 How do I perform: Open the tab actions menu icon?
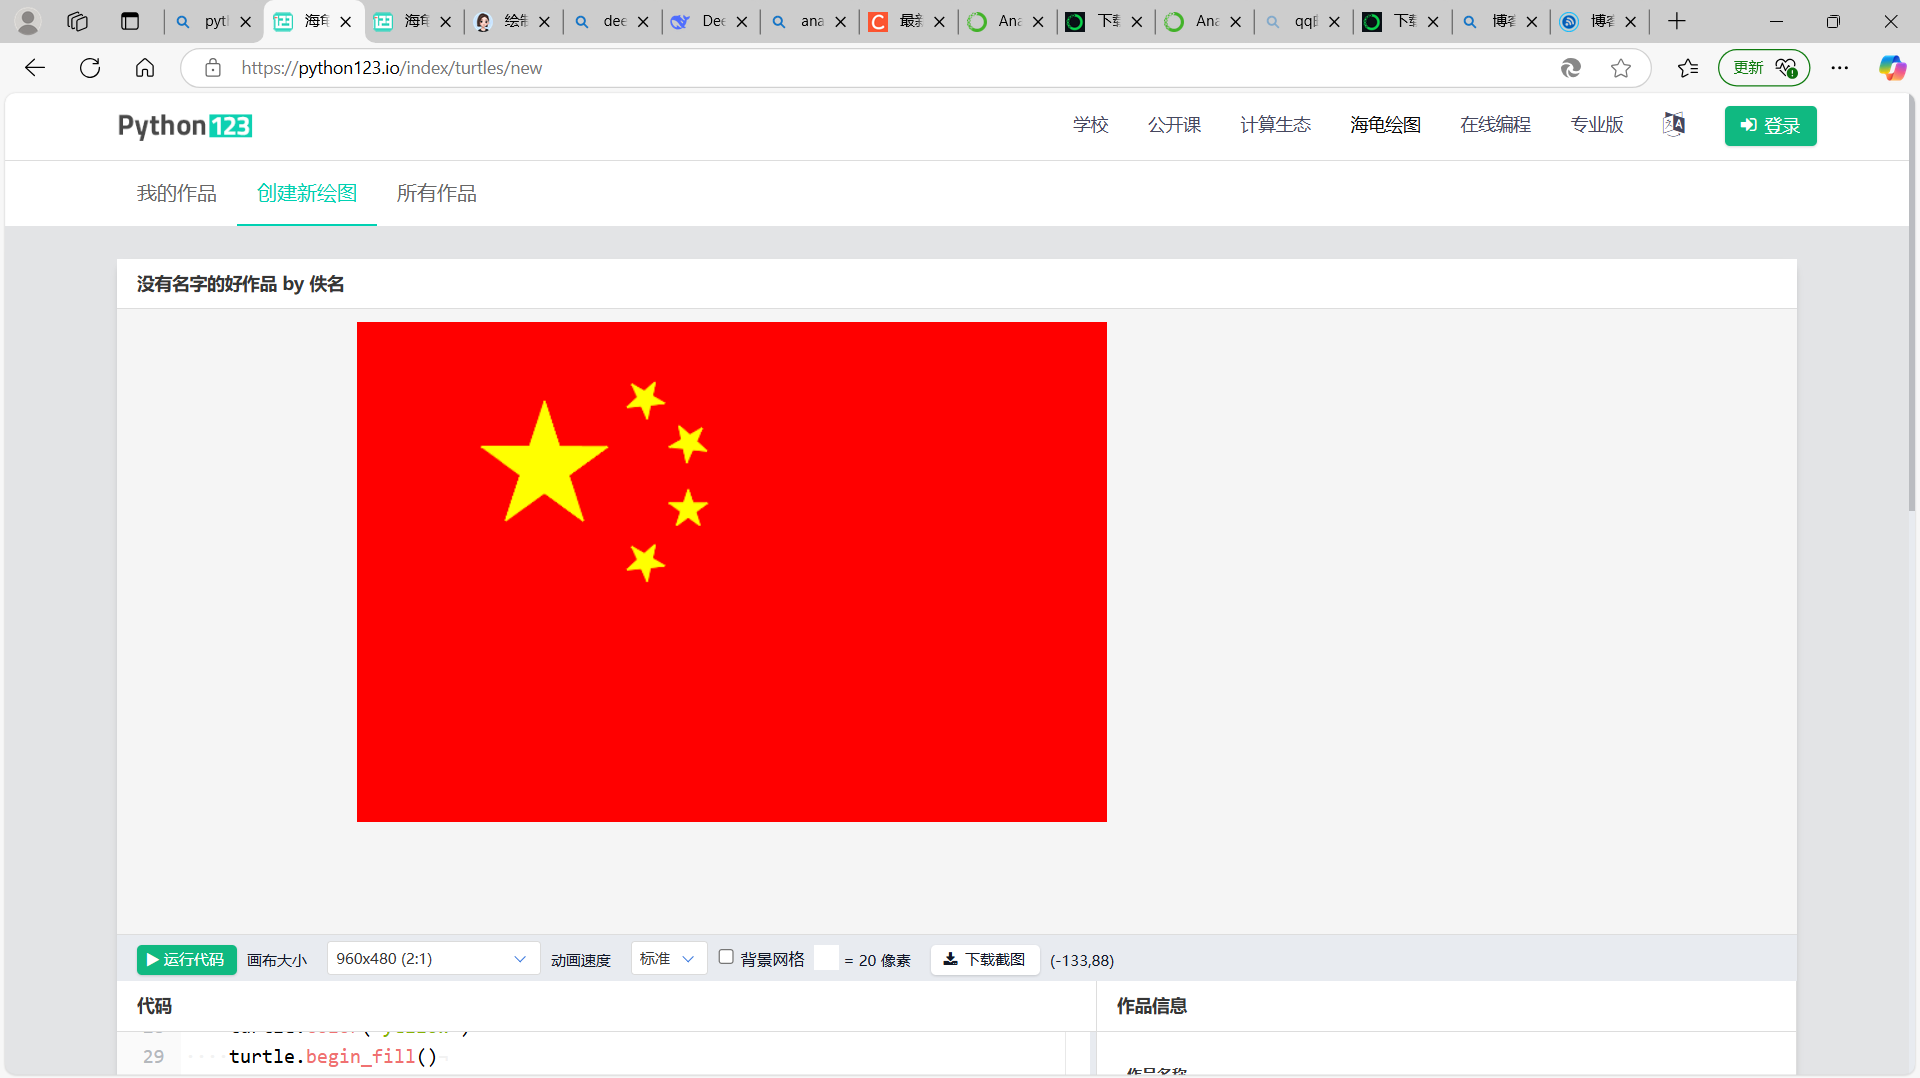[130, 21]
